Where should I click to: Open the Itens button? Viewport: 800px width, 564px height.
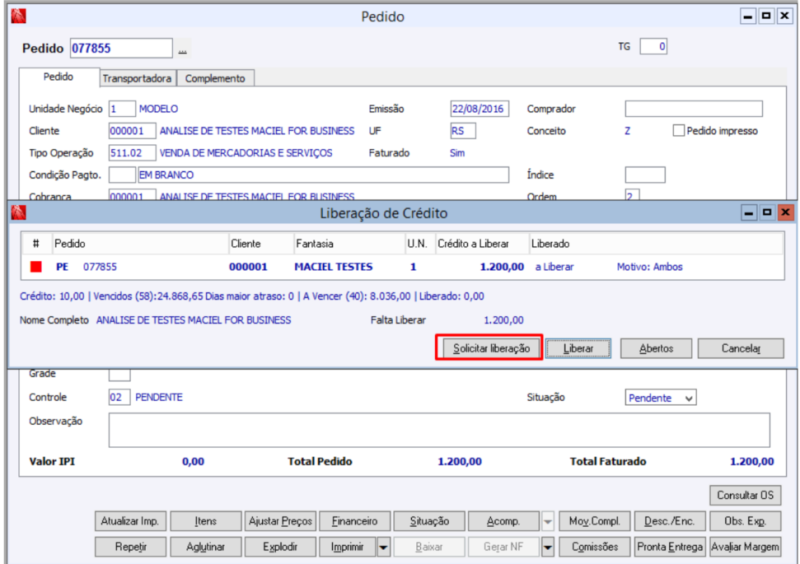click(x=206, y=521)
